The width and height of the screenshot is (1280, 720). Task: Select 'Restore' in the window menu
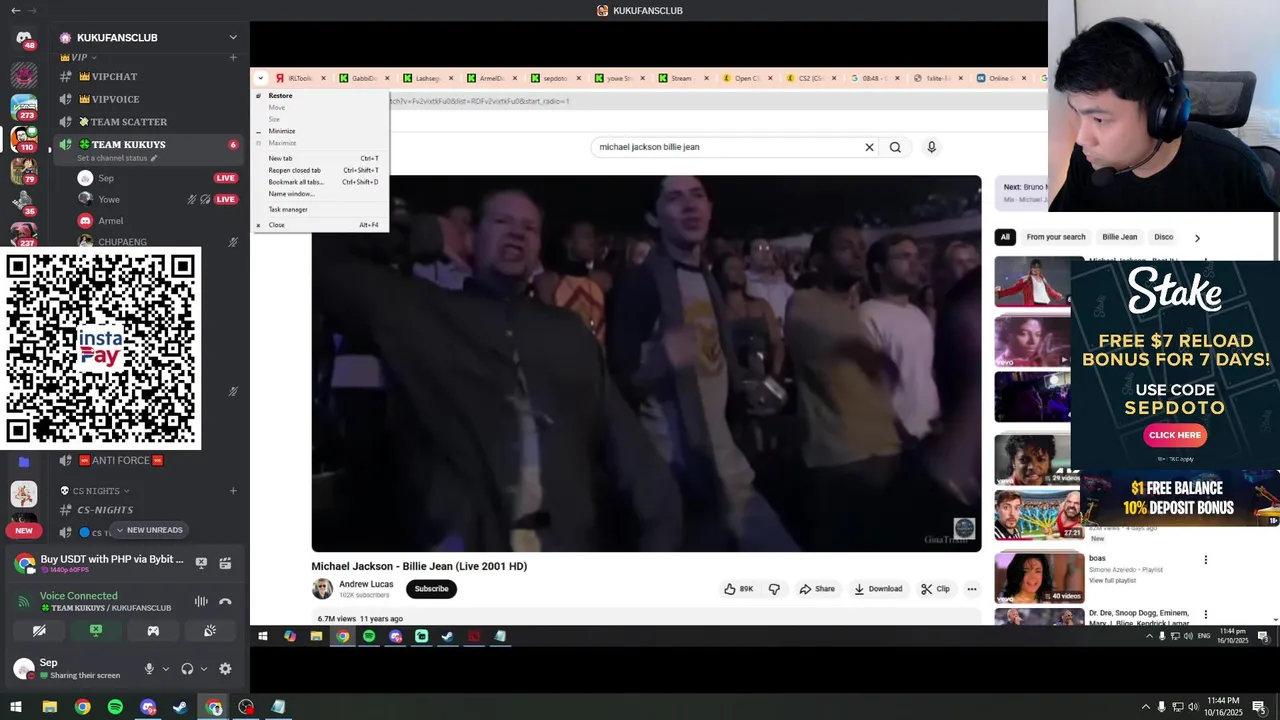click(x=320, y=96)
